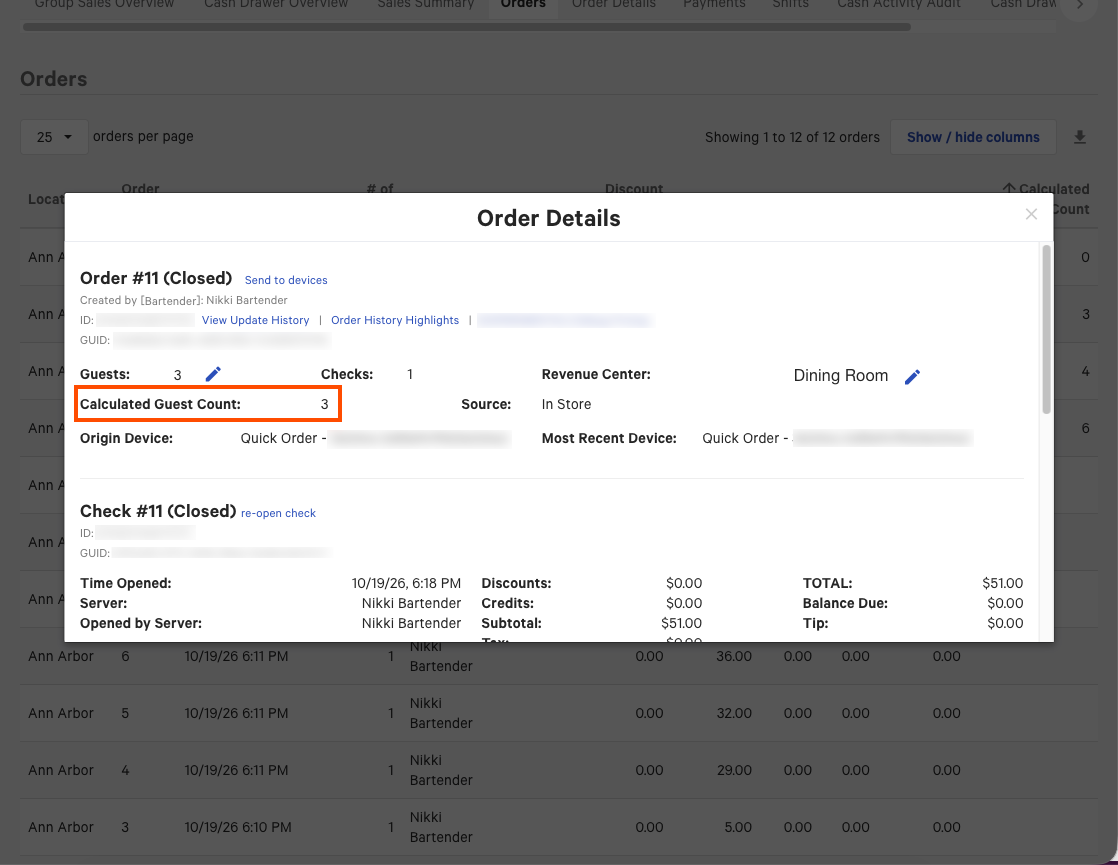
Task: Click Showing 1 to 12 of 12 orders text
Action: click(x=792, y=137)
